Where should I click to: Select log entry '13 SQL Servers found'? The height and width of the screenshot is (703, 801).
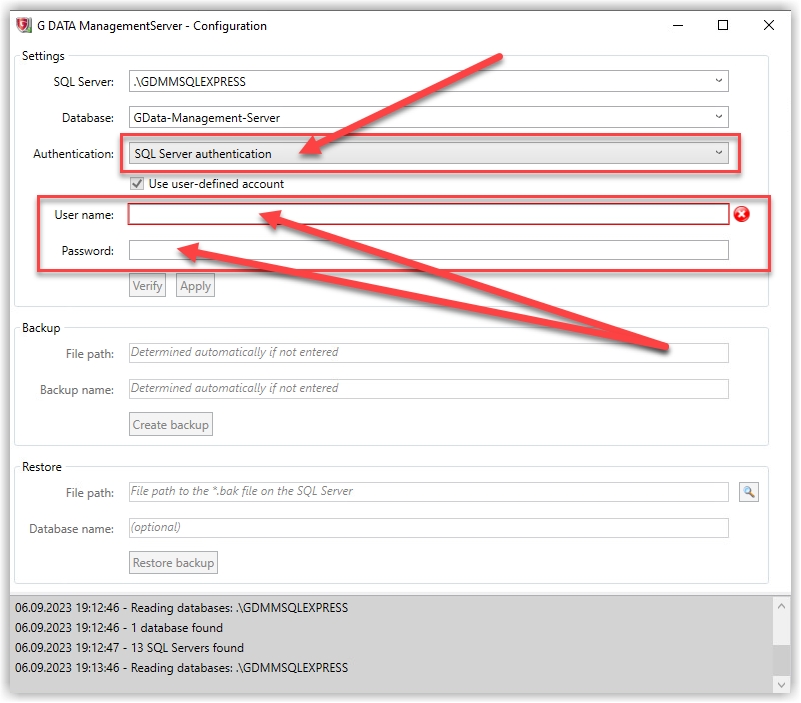click(x=129, y=648)
